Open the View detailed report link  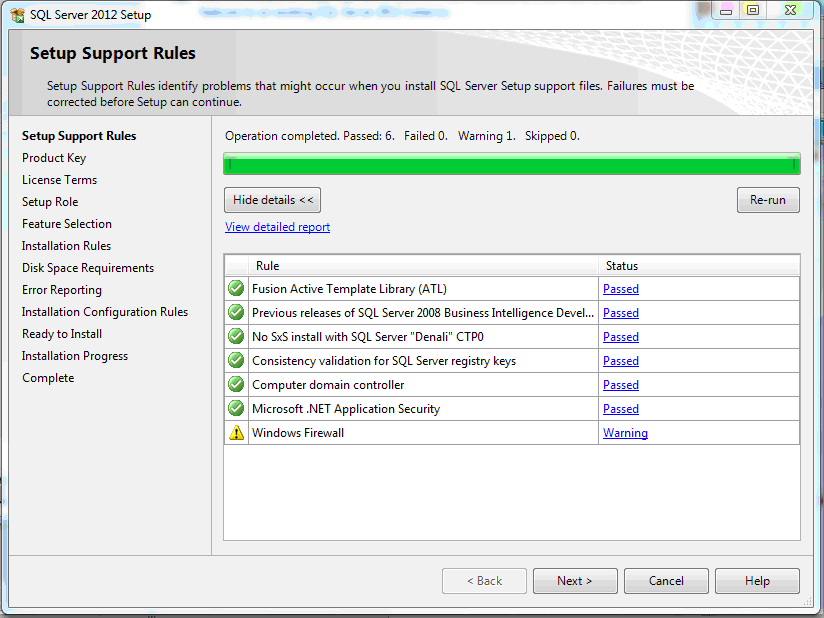pyautogui.click(x=277, y=227)
